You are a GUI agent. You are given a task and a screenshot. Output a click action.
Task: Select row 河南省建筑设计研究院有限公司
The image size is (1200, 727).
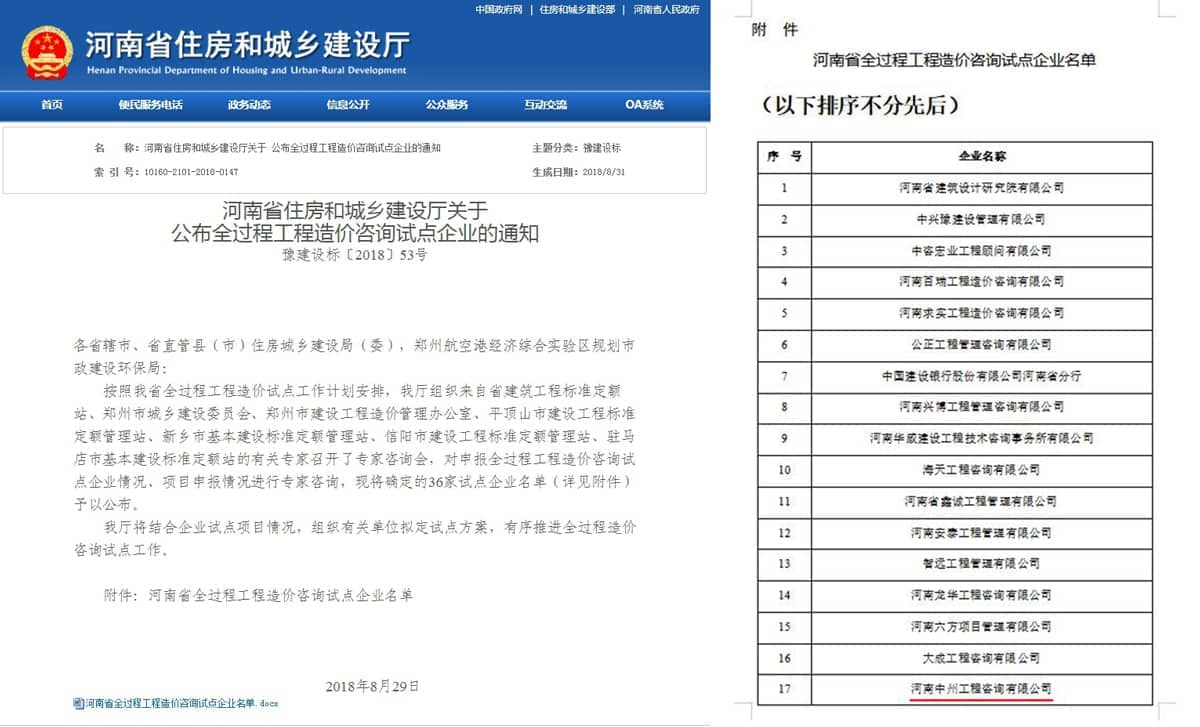pos(955,188)
